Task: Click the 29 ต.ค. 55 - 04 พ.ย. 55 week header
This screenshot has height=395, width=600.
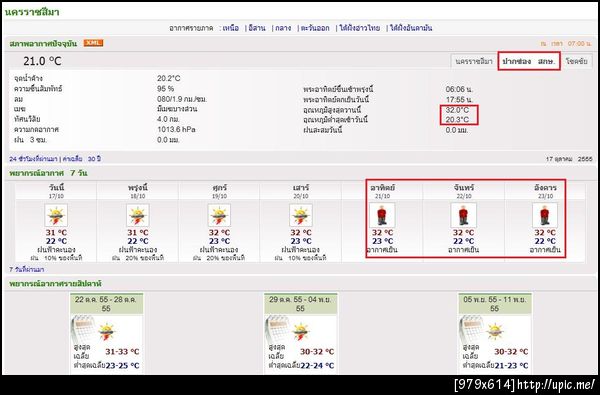Action: pyautogui.click(x=300, y=304)
